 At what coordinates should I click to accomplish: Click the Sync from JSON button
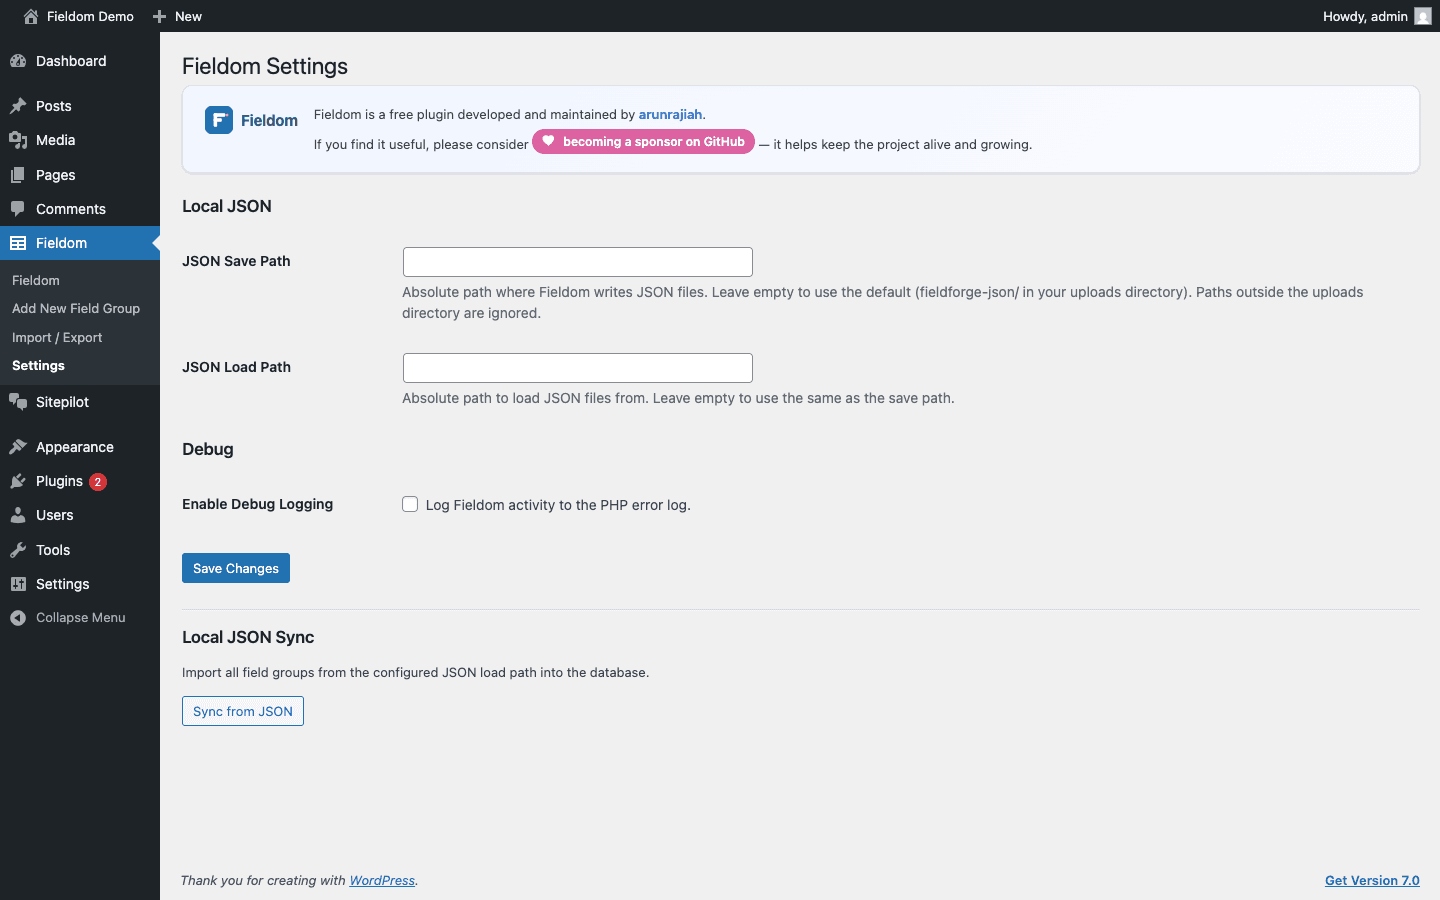point(243,711)
